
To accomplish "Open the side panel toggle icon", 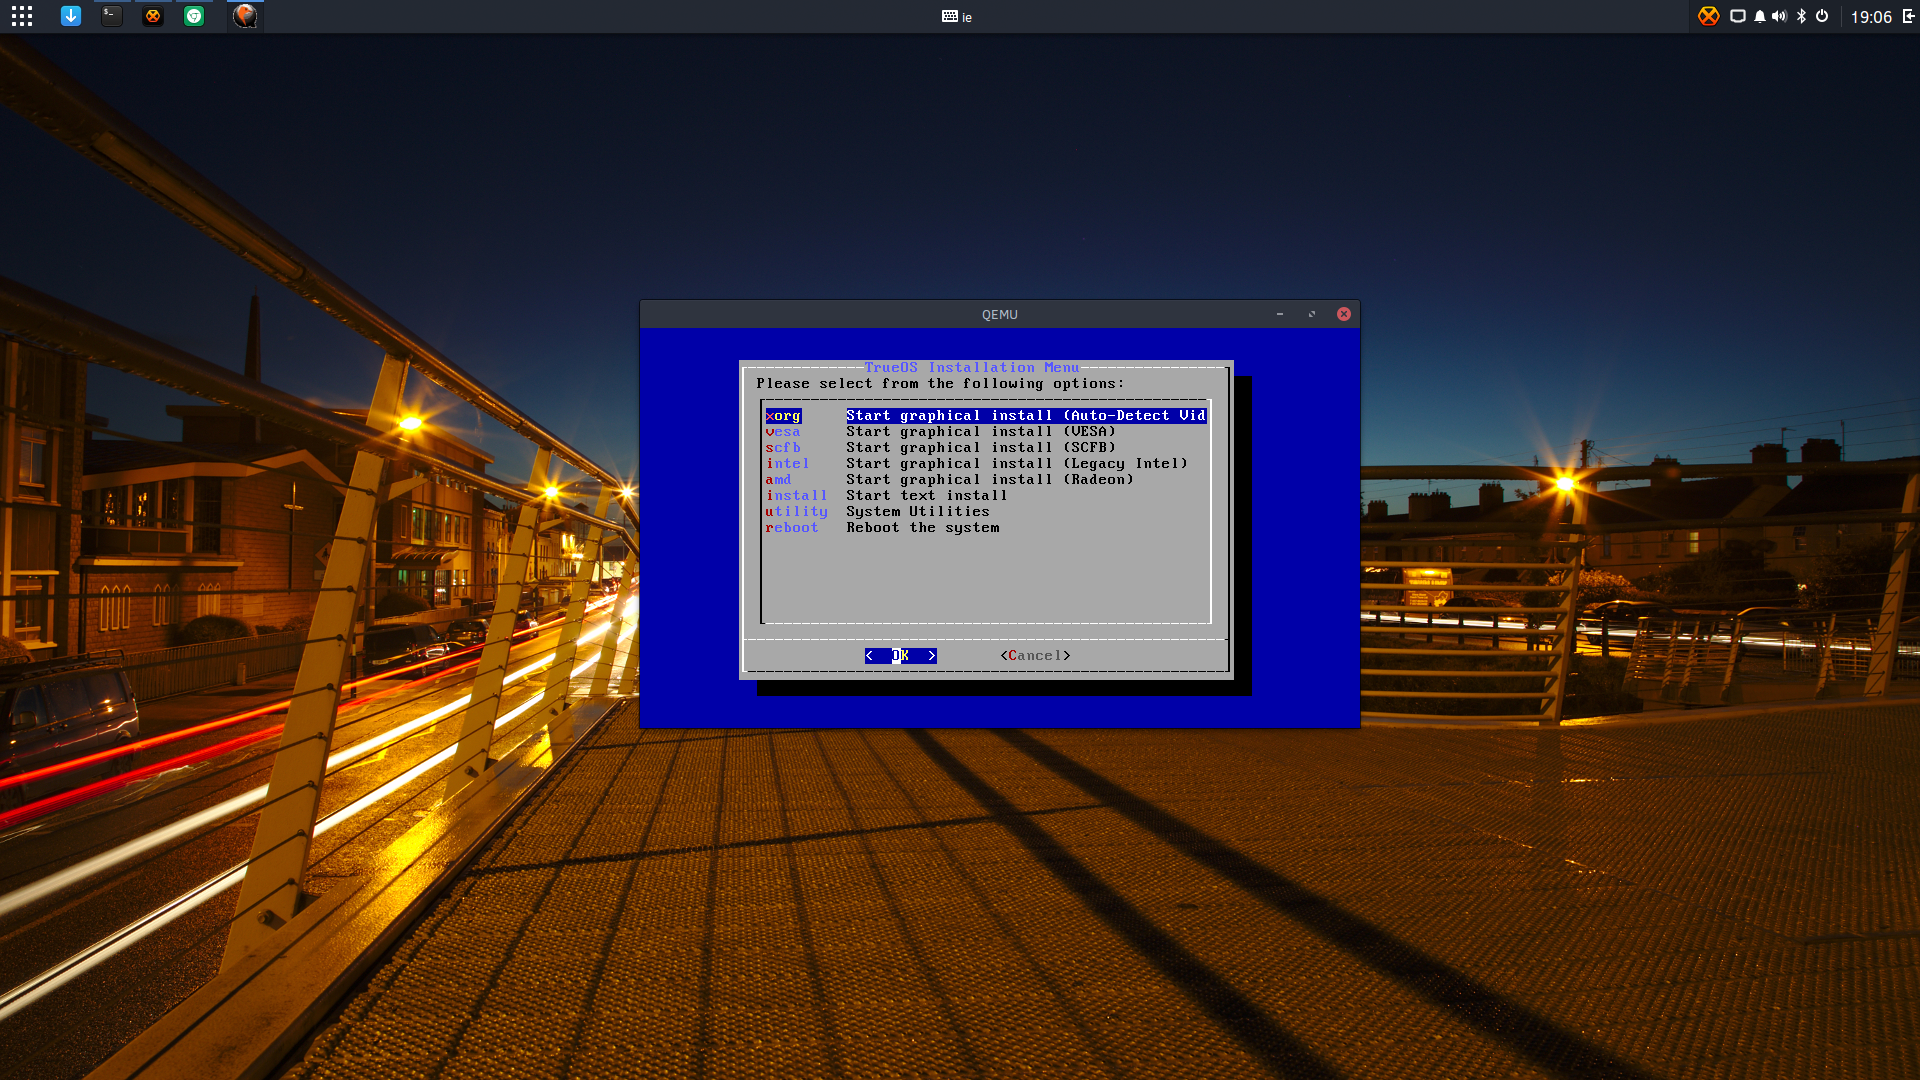I will (1908, 16).
